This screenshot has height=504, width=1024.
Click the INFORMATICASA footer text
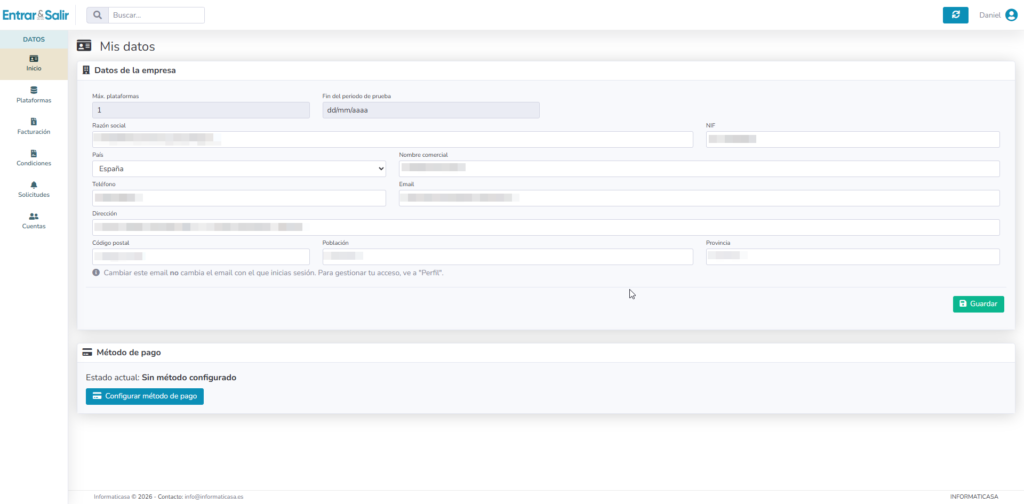point(974,497)
